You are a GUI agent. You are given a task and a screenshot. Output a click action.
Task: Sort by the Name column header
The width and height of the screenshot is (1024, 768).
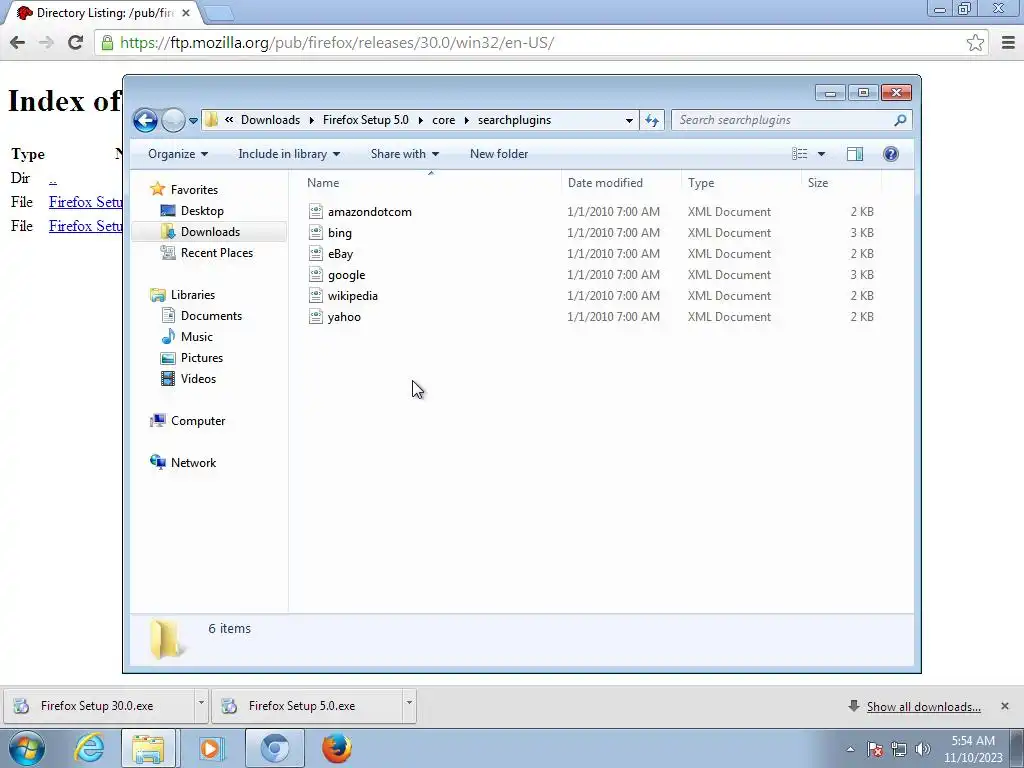tap(431, 183)
